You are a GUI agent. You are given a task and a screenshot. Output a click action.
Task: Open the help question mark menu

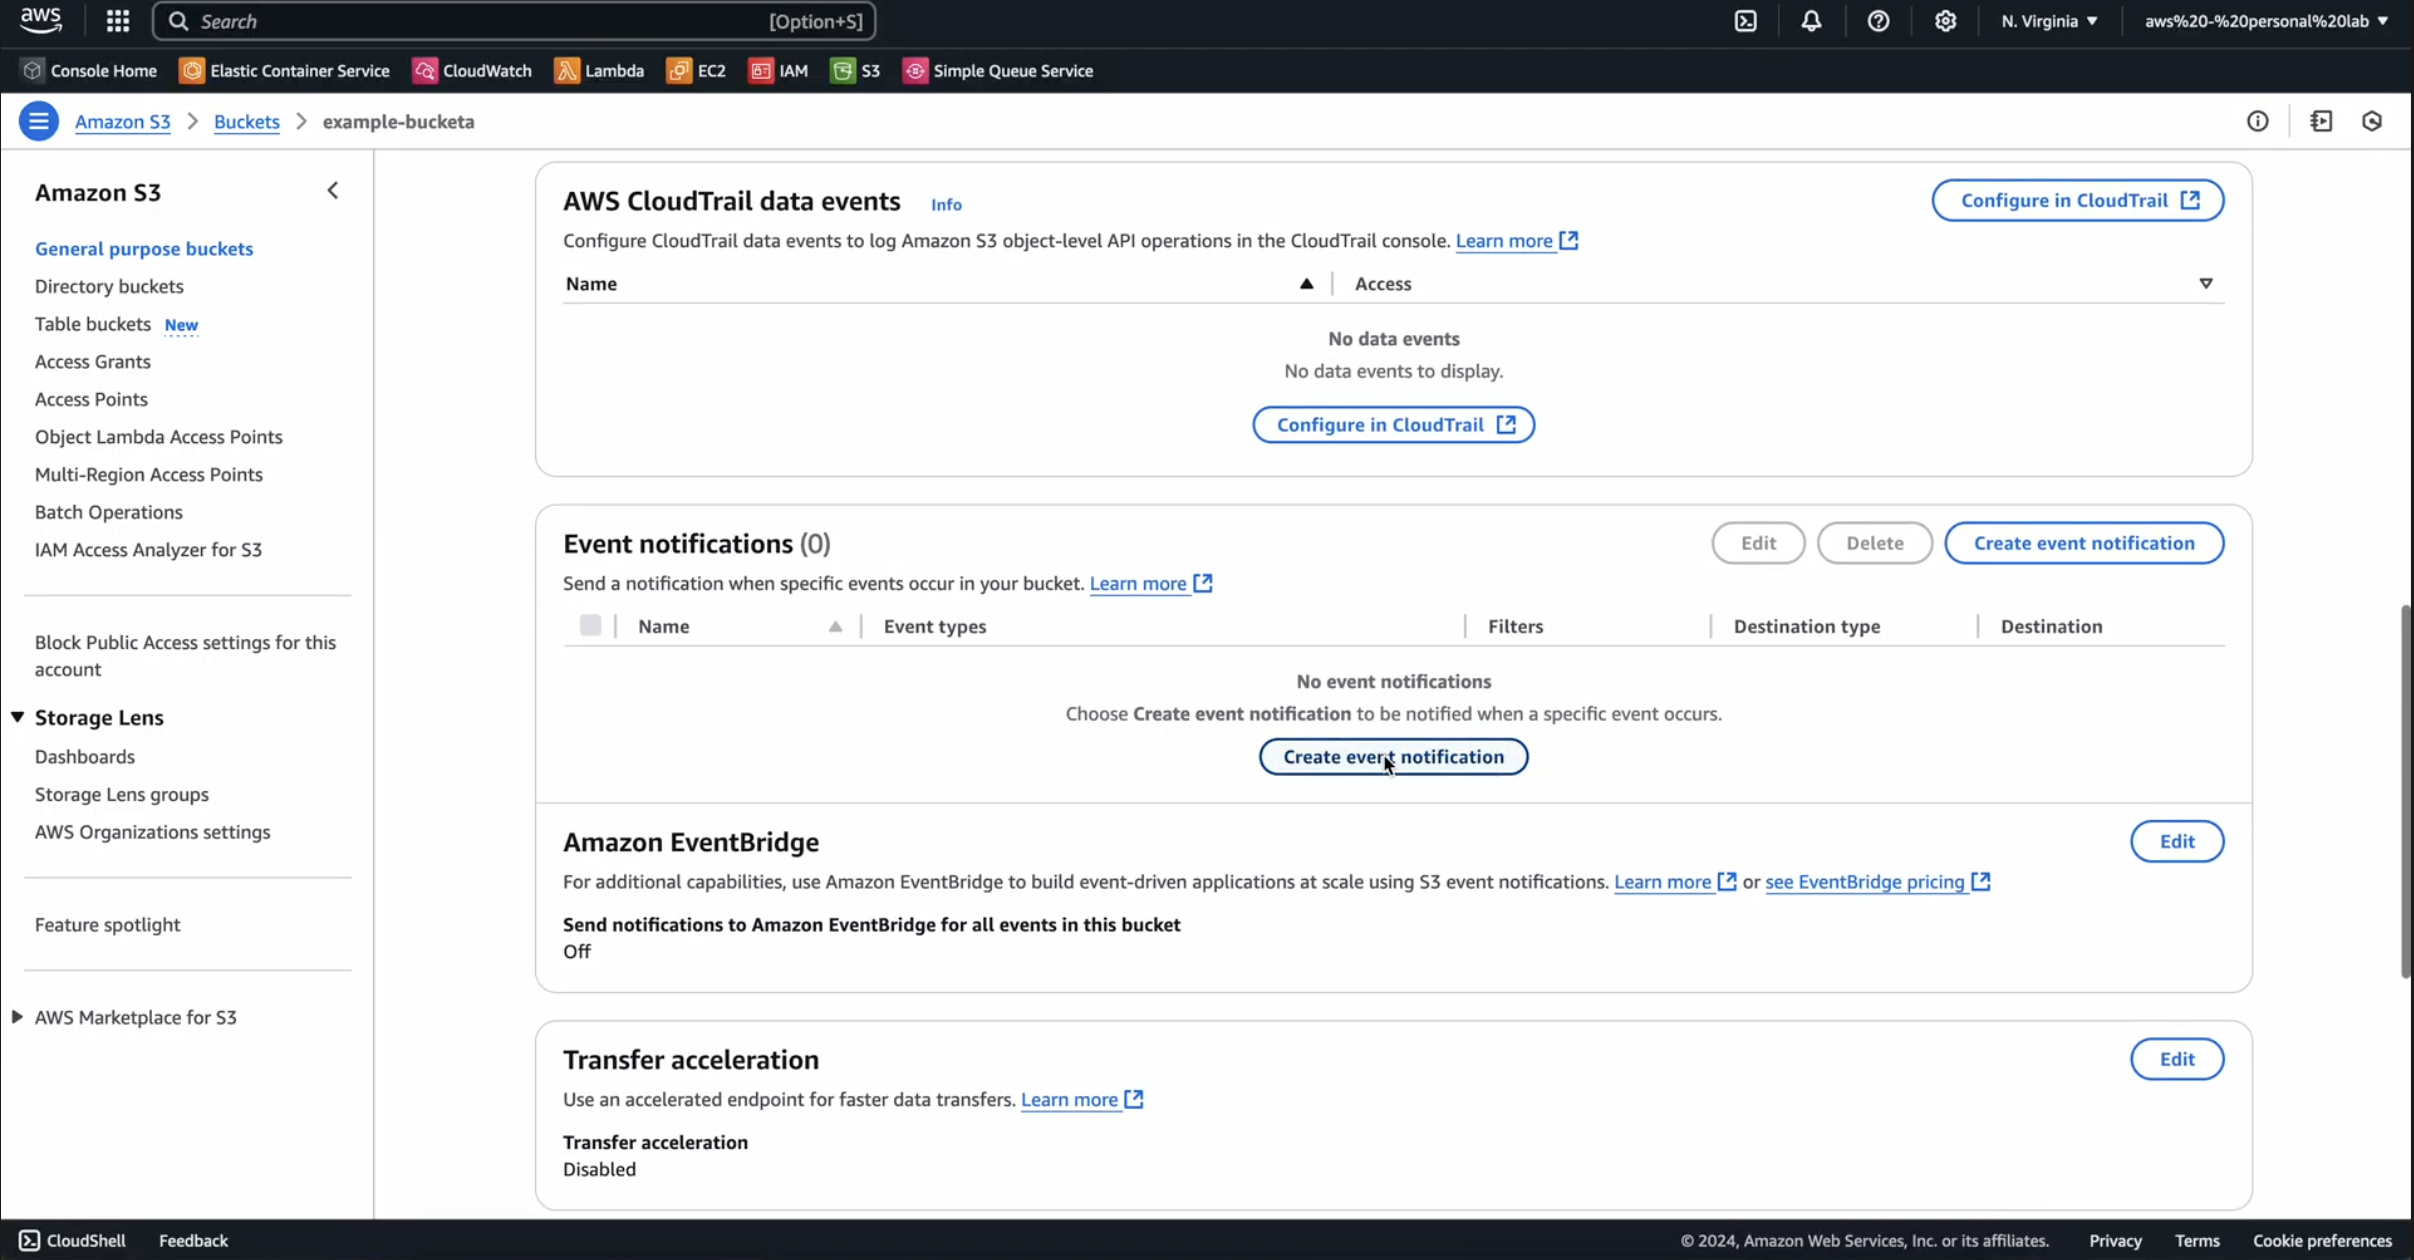[x=1878, y=21]
